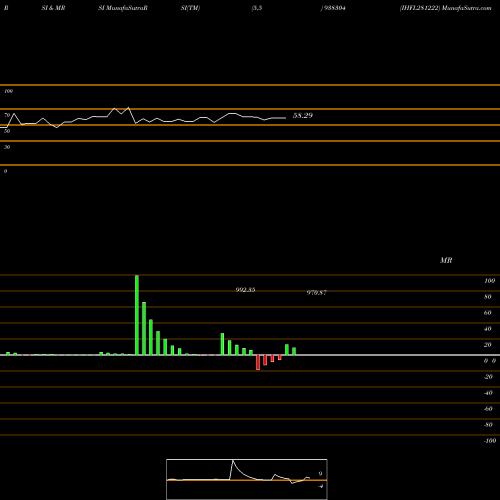This screenshot has height=500, width=500.
Task: Click the MR axis label -100
Action: tap(490, 441)
